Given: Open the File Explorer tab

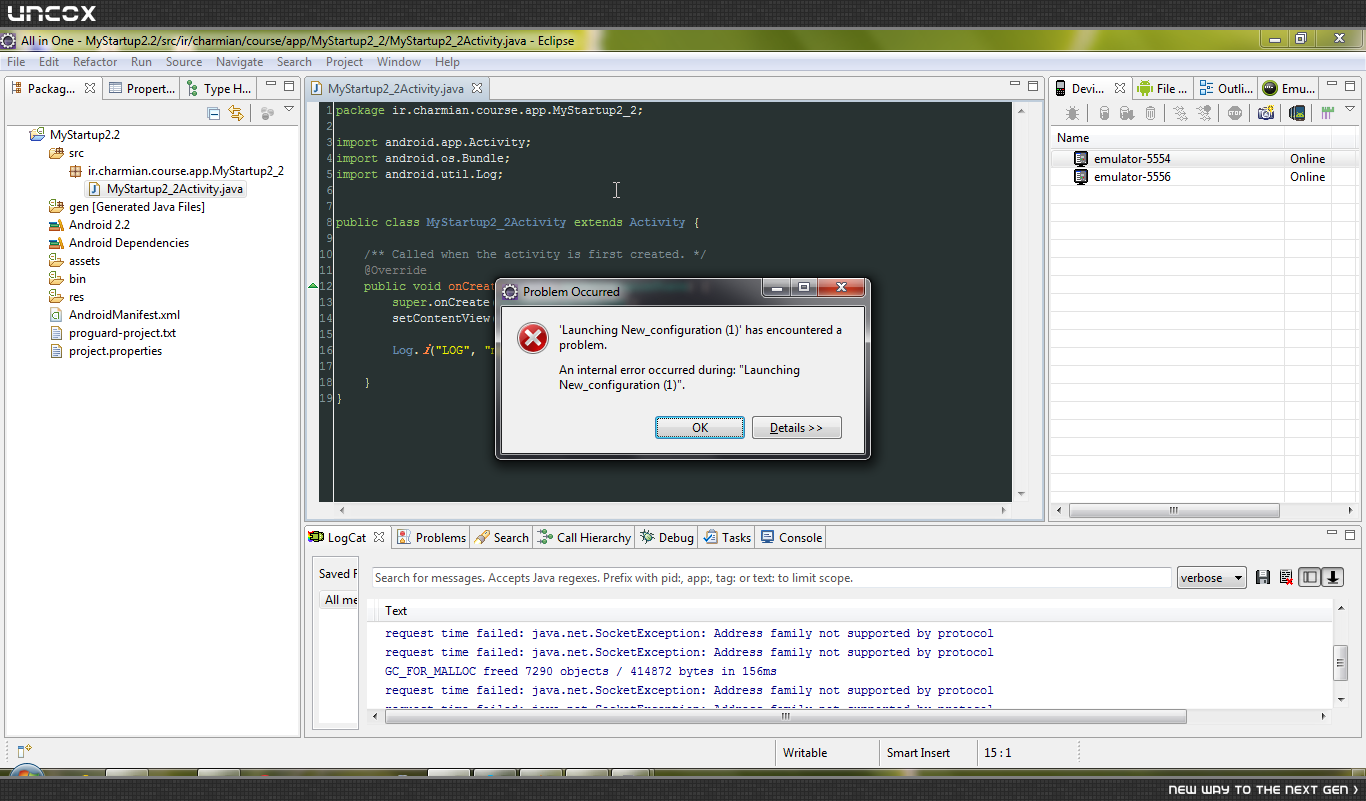Looking at the screenshot, I should [1163, 88].
